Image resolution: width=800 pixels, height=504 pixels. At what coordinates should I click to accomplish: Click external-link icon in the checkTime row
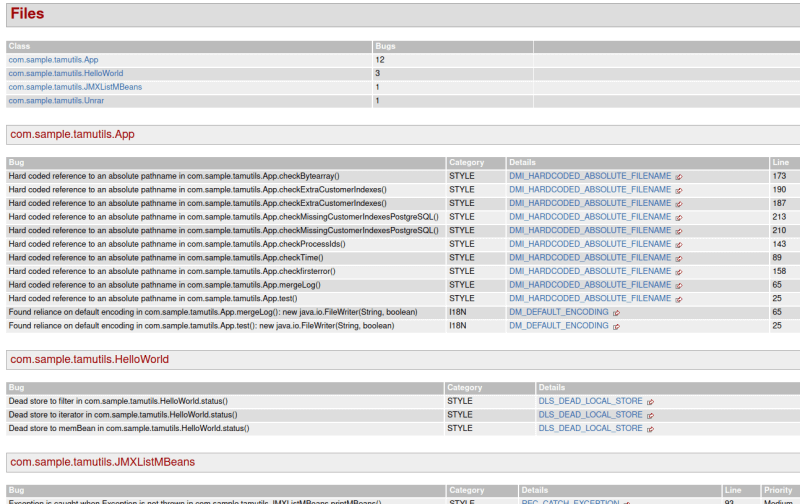pos(679,259)
